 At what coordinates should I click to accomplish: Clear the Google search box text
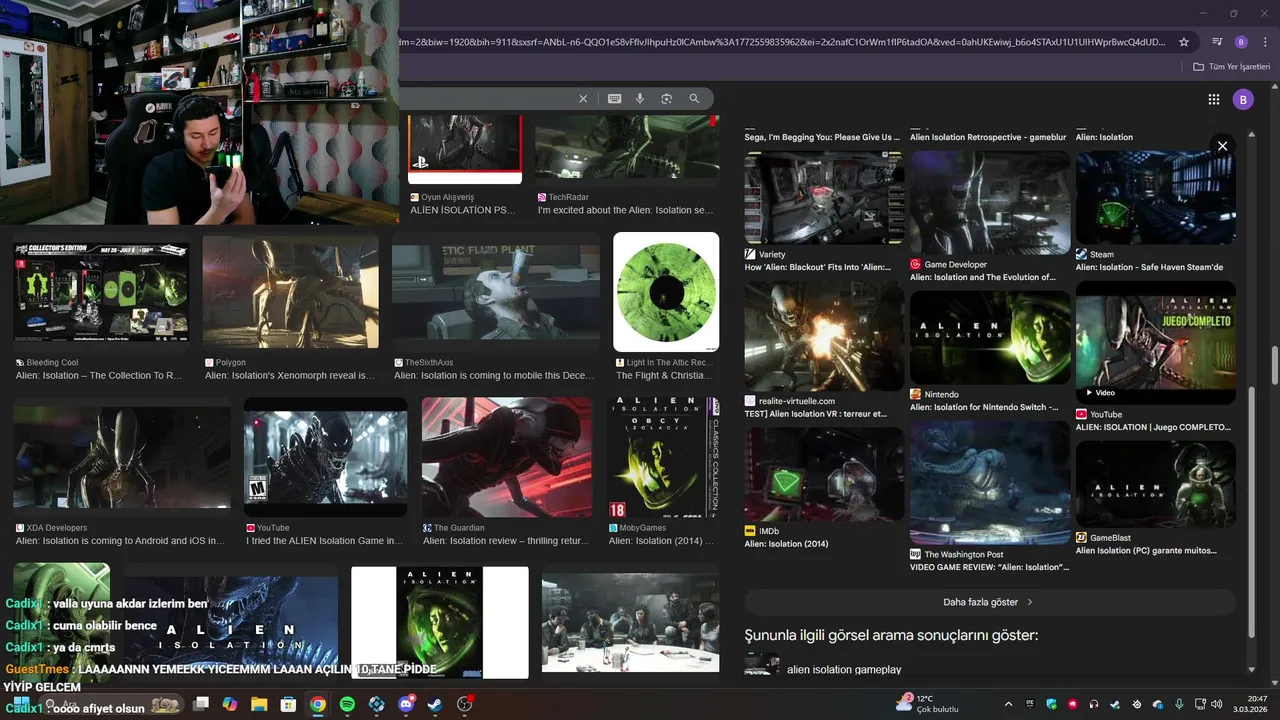[x=583, y=99]
